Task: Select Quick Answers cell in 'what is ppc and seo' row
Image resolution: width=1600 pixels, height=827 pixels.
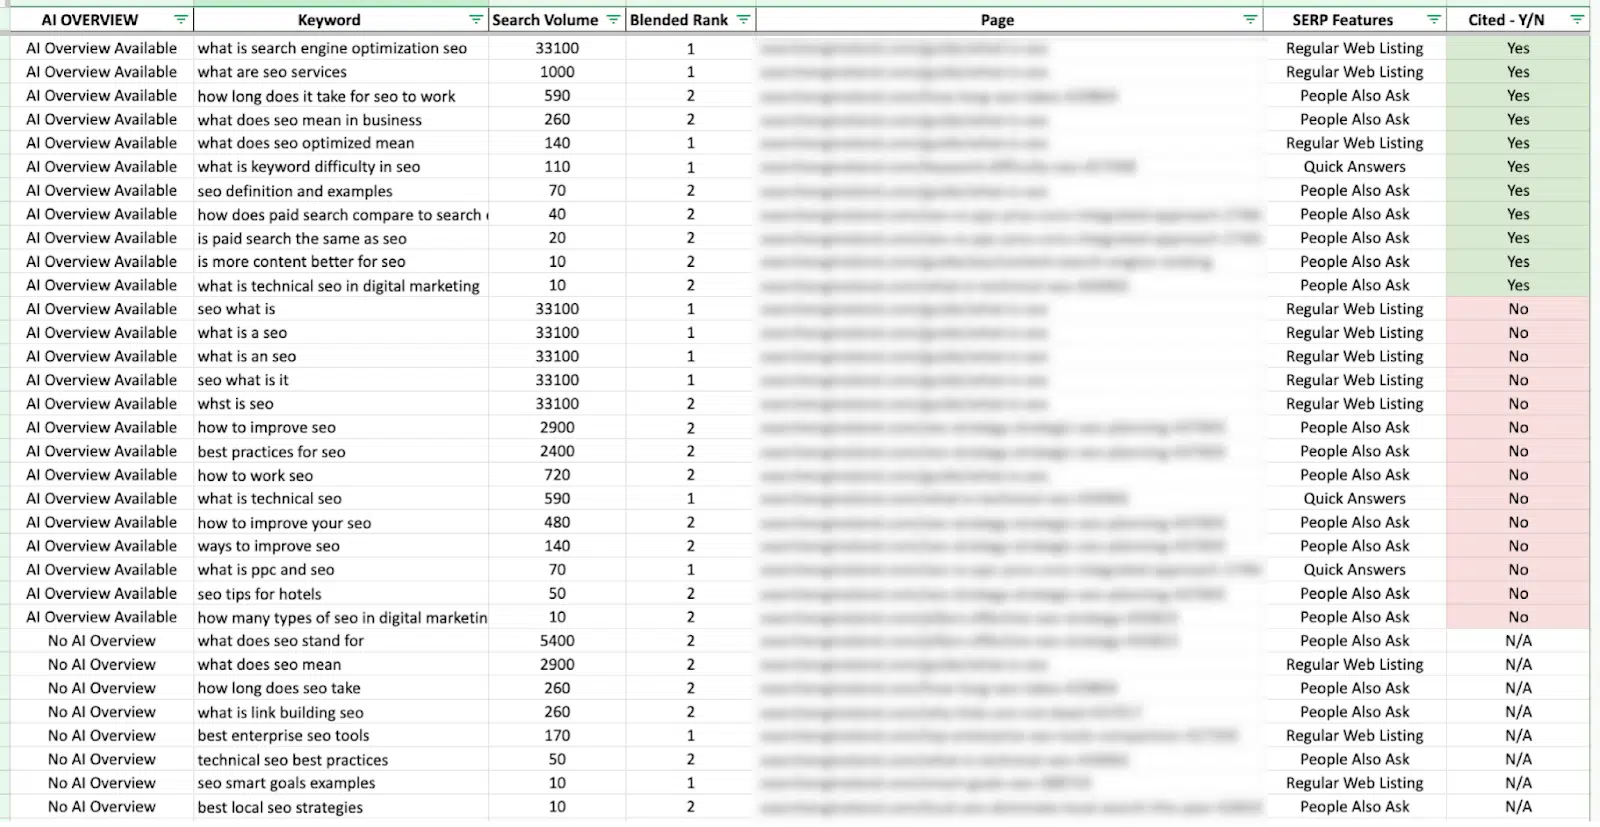Action: (x=1355, y=570)
